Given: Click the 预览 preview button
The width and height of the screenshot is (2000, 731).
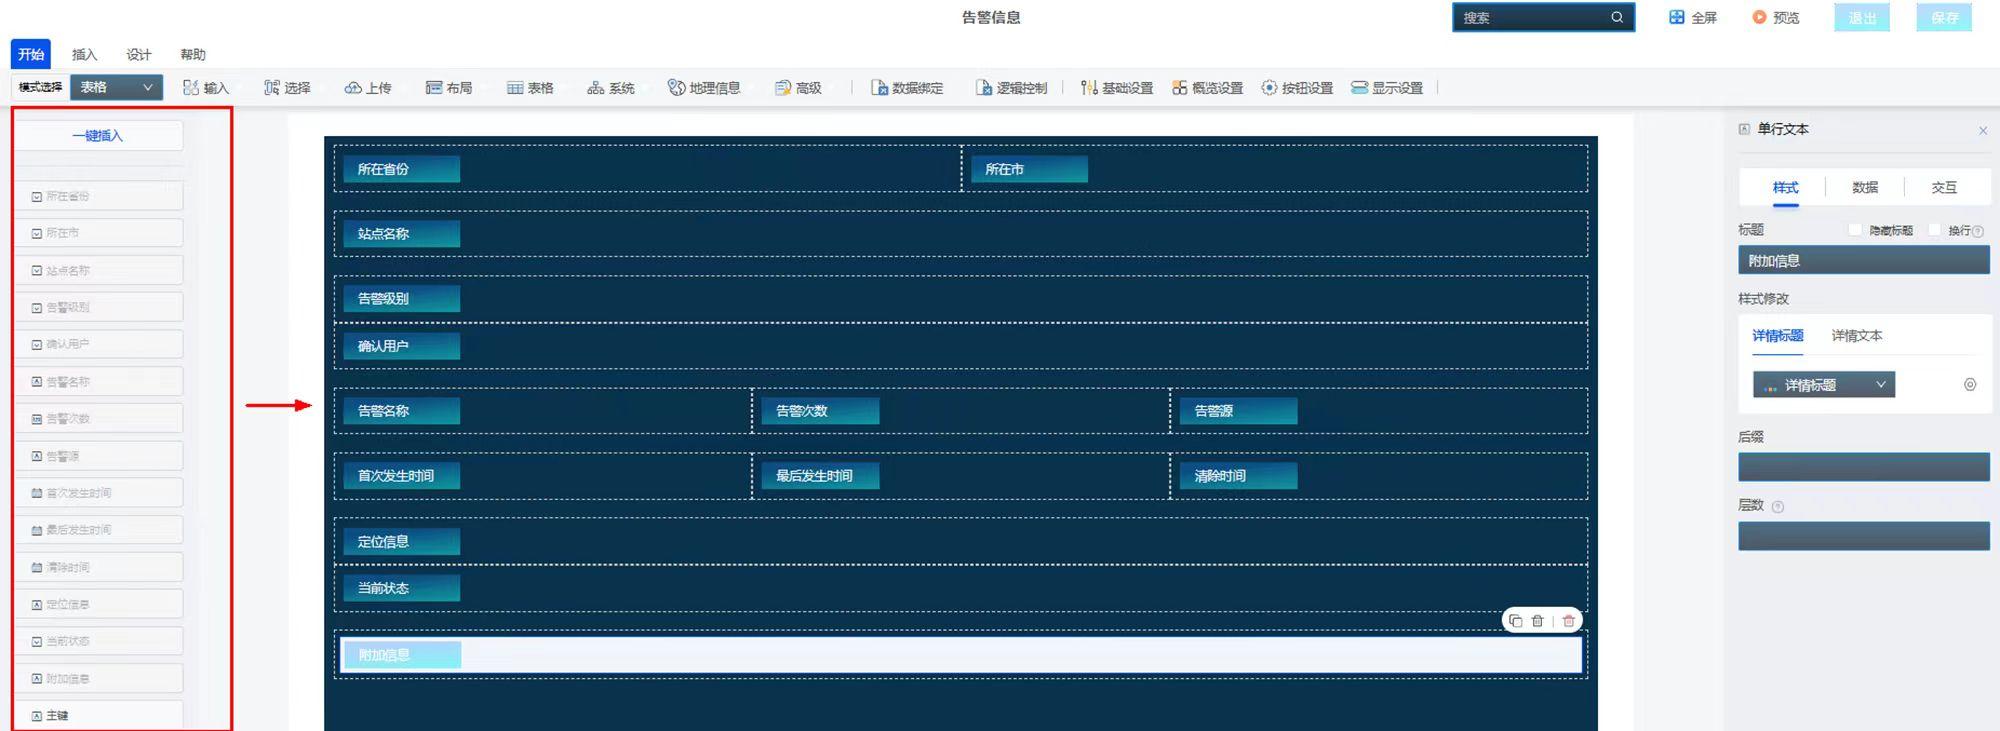Looking at the screenshot, I should (x=1776, y=17).
